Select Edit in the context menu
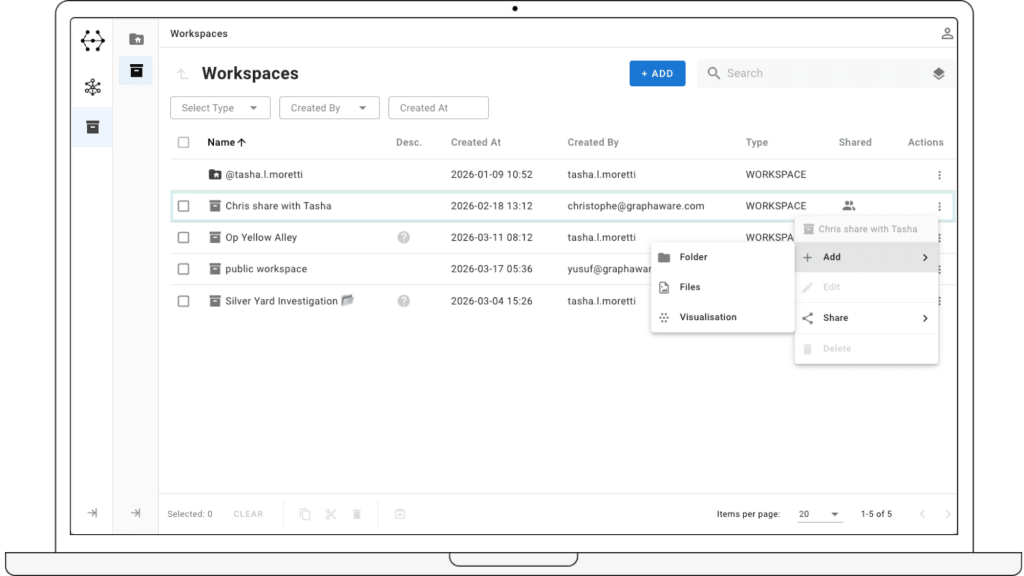This screenshot has height=576, width=1024. [x=866, y=287]
